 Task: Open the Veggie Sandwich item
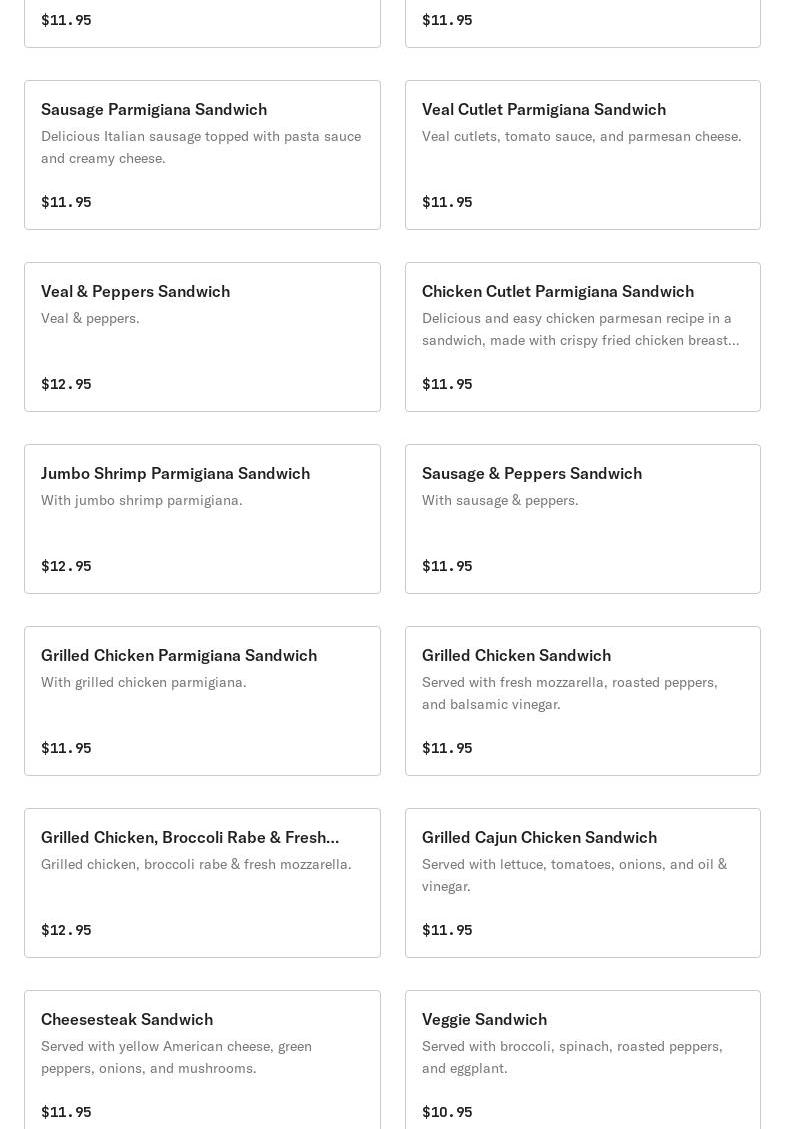583,1060
